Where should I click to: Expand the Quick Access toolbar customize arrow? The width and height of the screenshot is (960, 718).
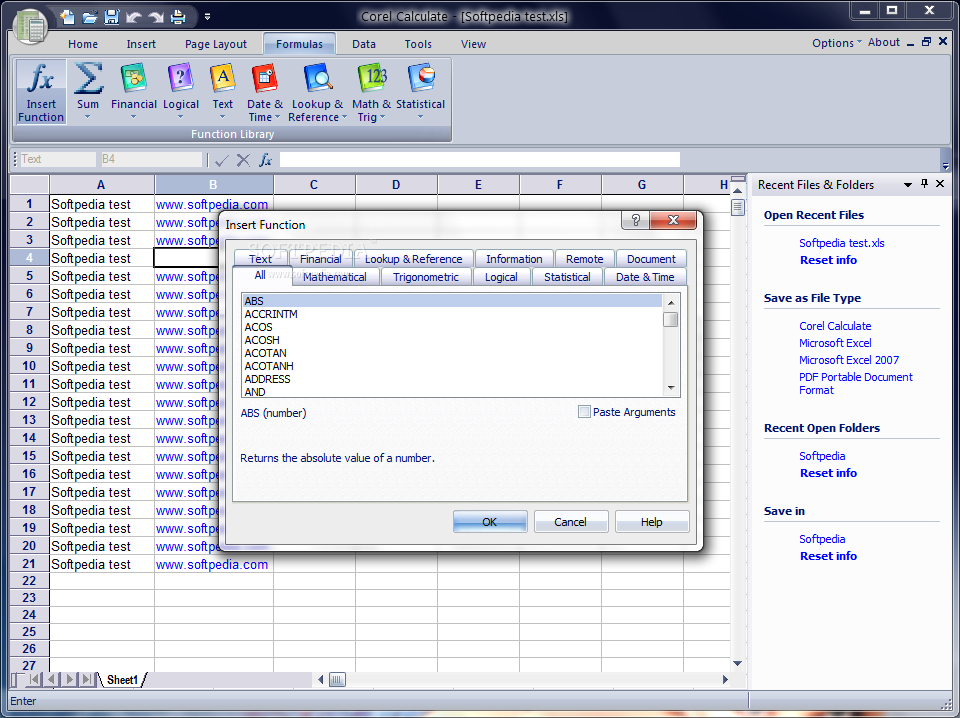coord(208,17)
